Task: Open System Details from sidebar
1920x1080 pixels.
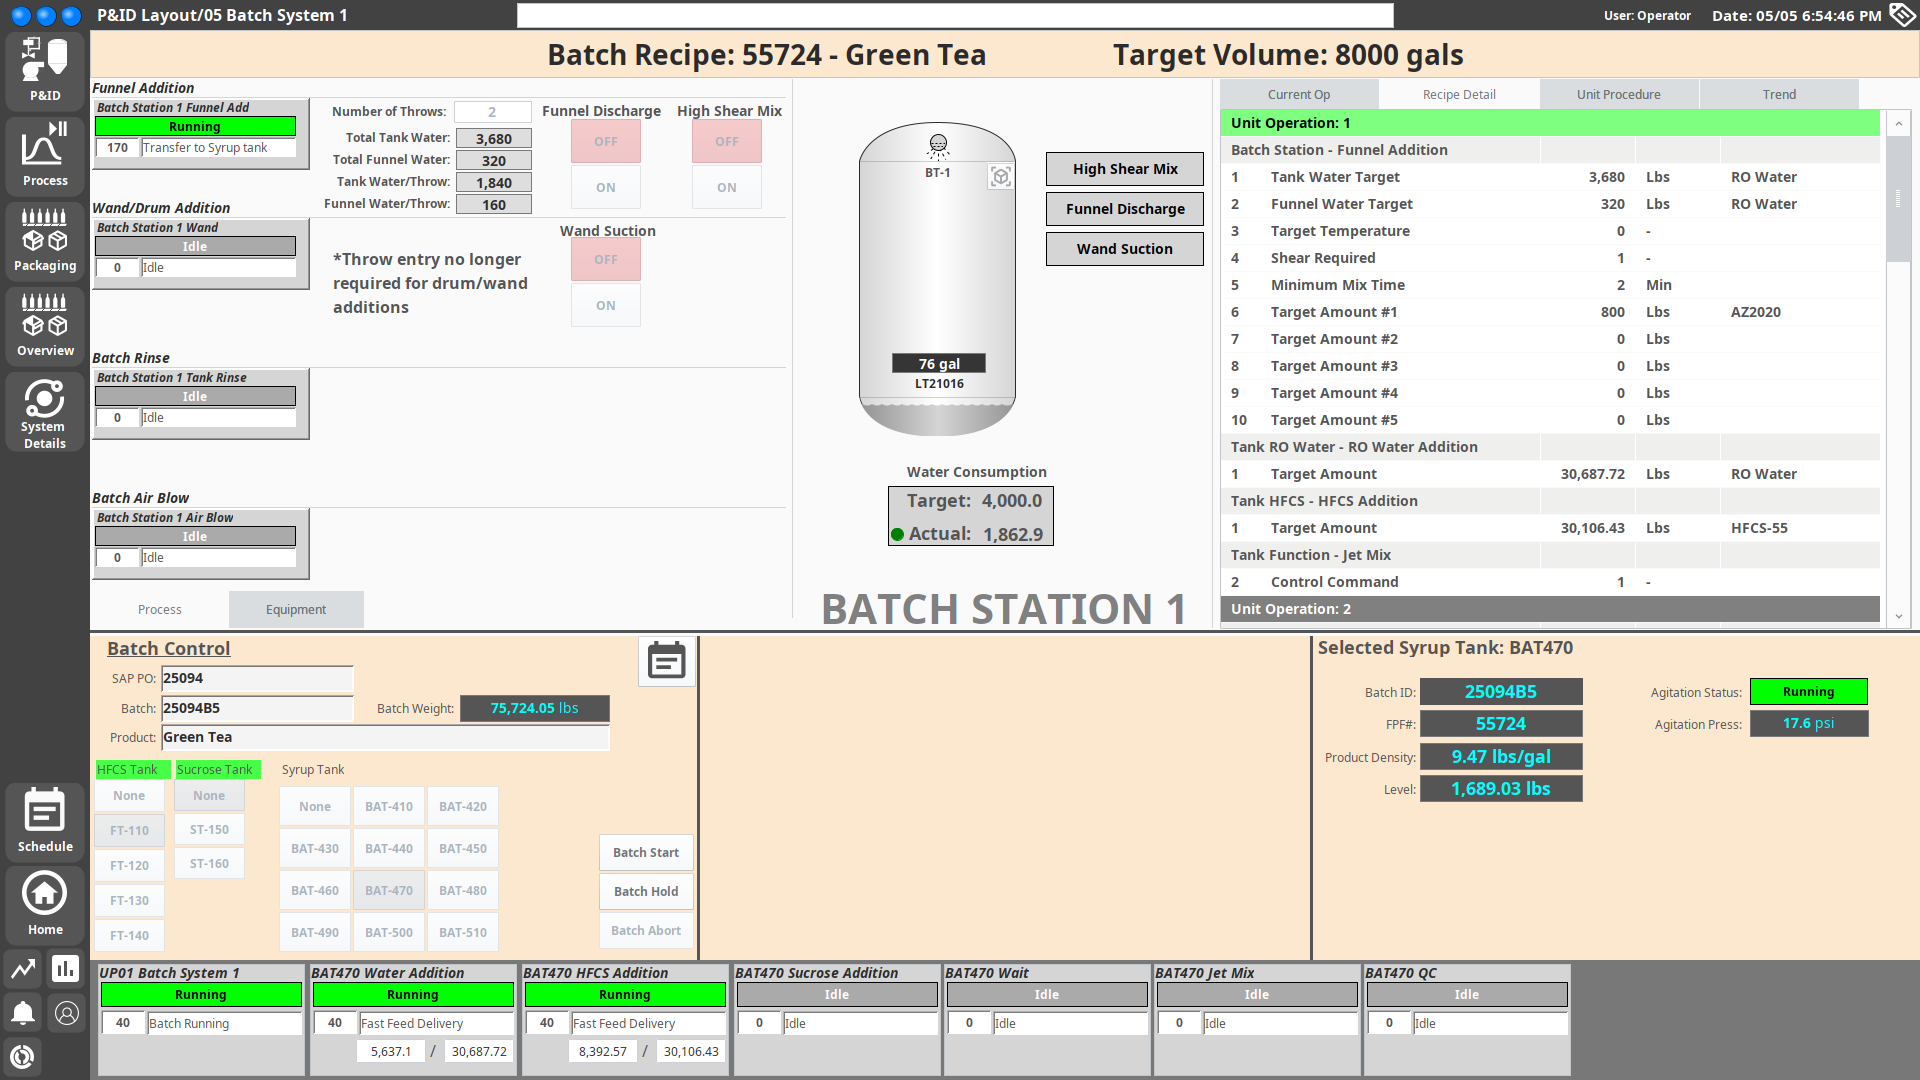Action: coord(45,412)
